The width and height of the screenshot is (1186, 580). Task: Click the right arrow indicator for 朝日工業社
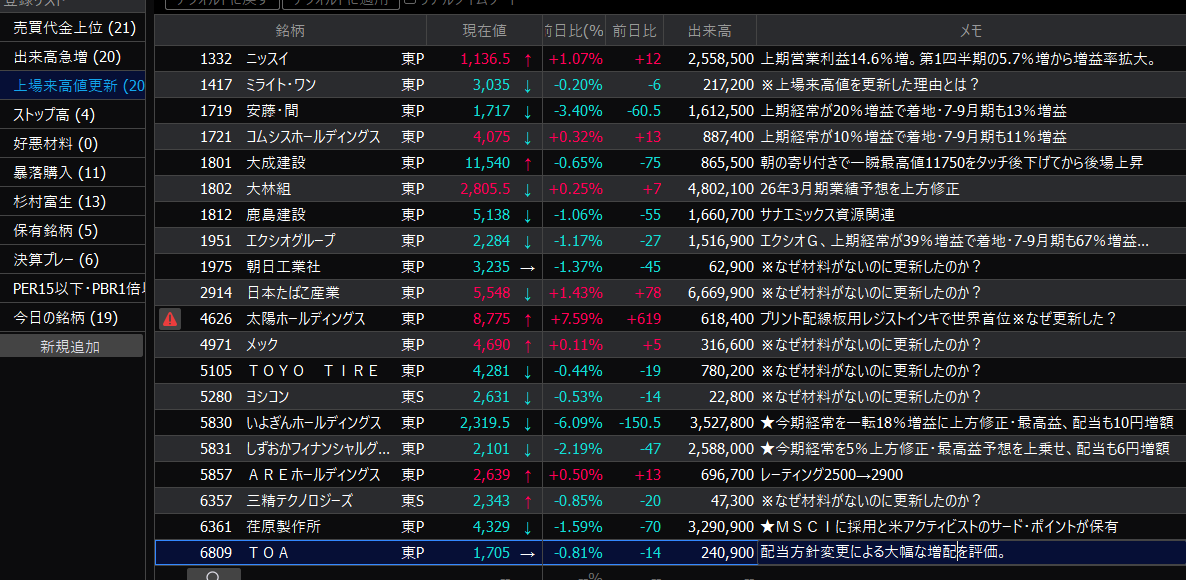(x=527, y=267)
